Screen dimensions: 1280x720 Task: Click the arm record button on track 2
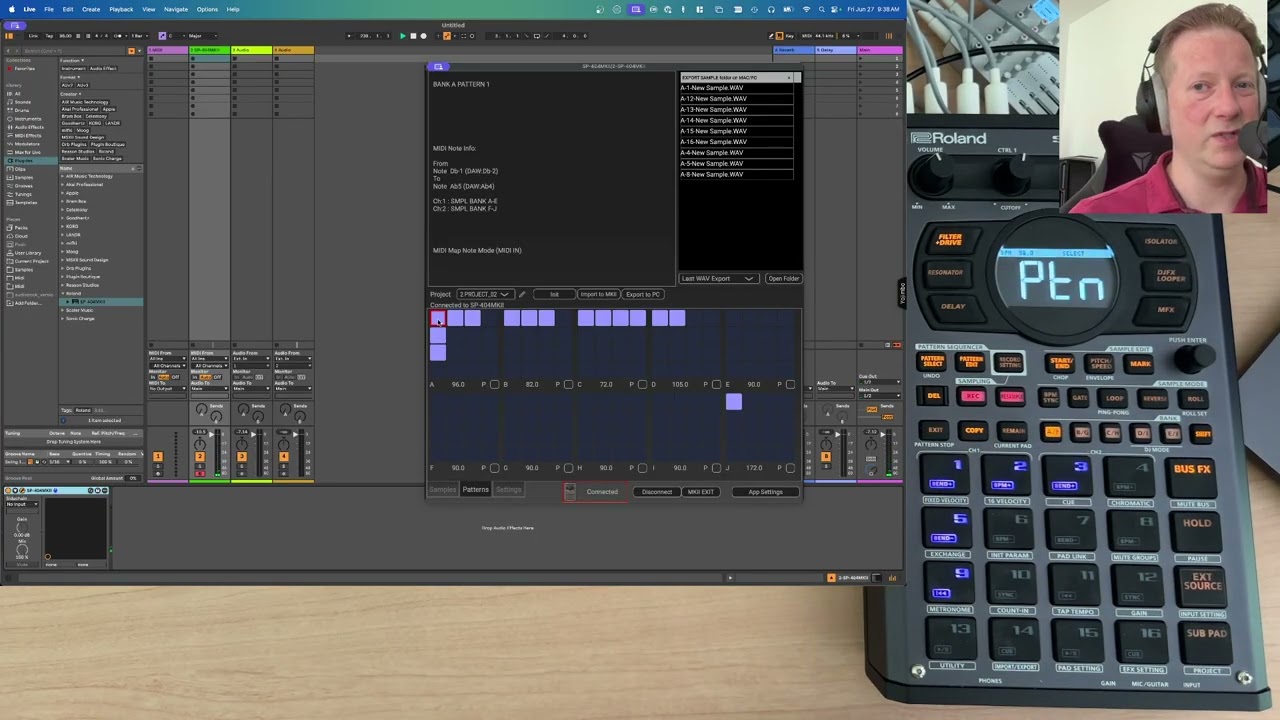[x=200, y=474]
